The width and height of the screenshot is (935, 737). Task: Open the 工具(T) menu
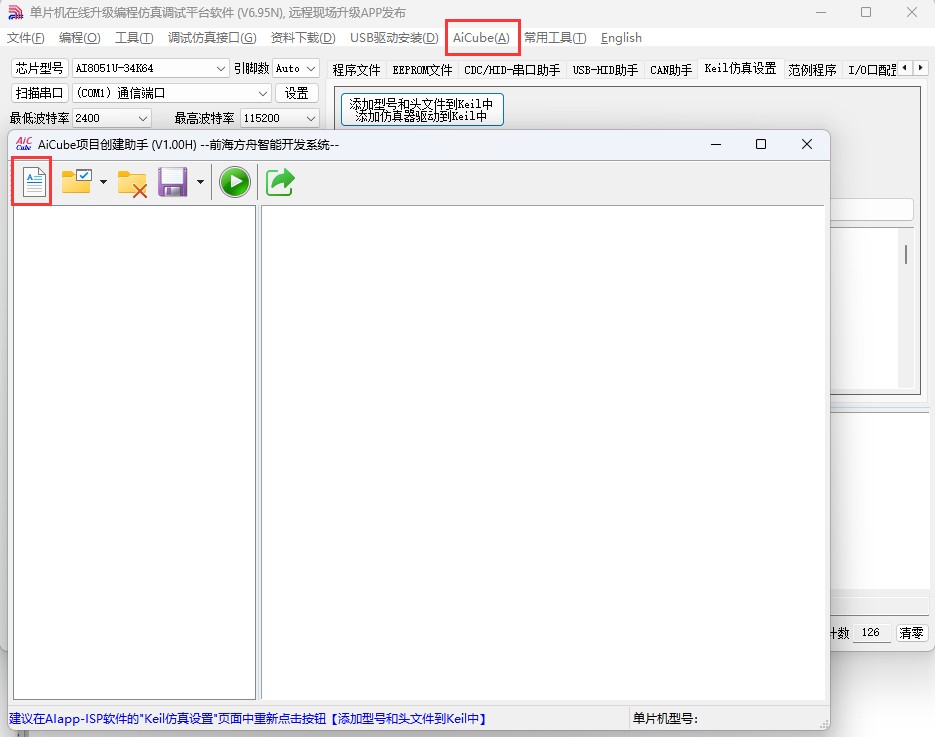tap(134, 38)
